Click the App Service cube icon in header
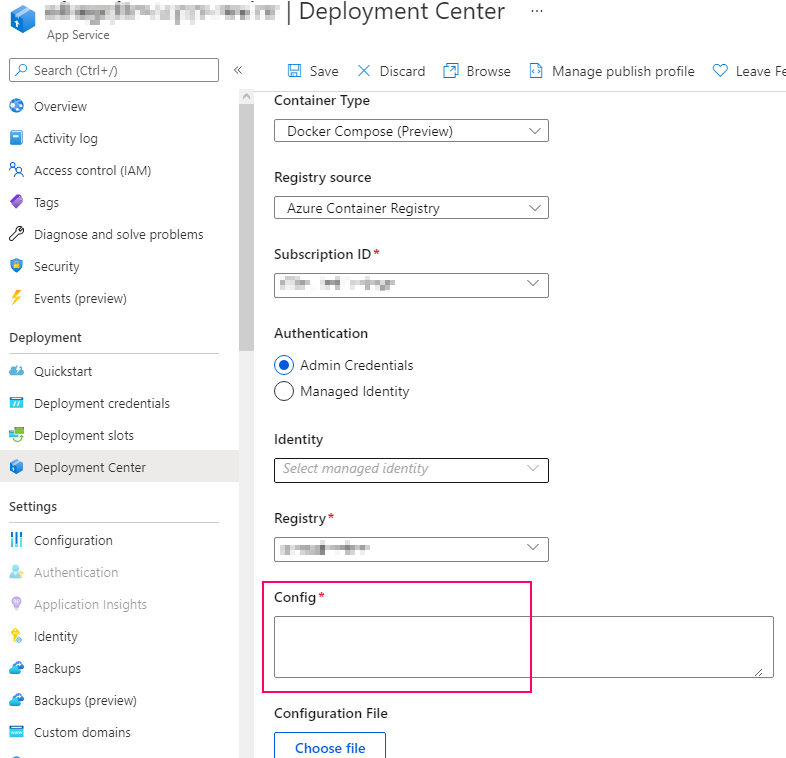Viewport: 786px width, 758px height. tap(23, 20)
